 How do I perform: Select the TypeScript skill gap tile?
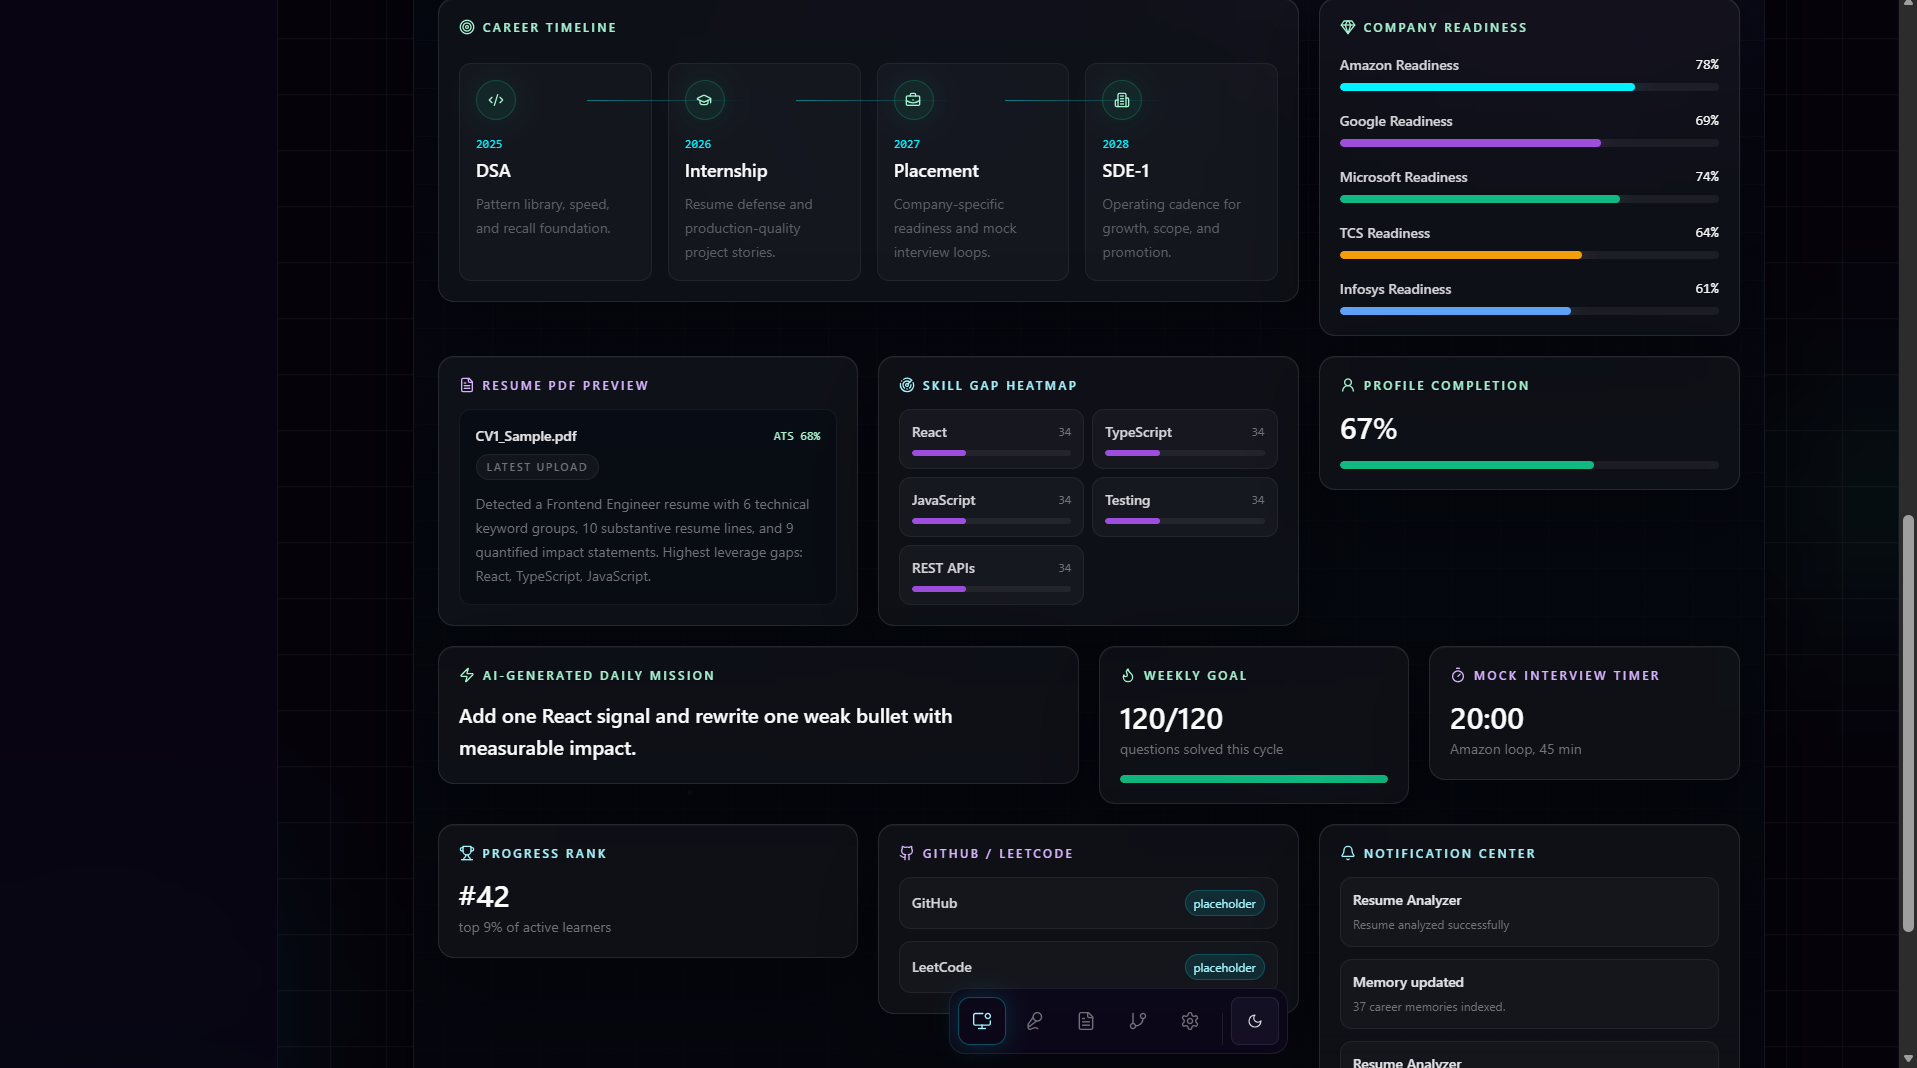click(1184, 439)
